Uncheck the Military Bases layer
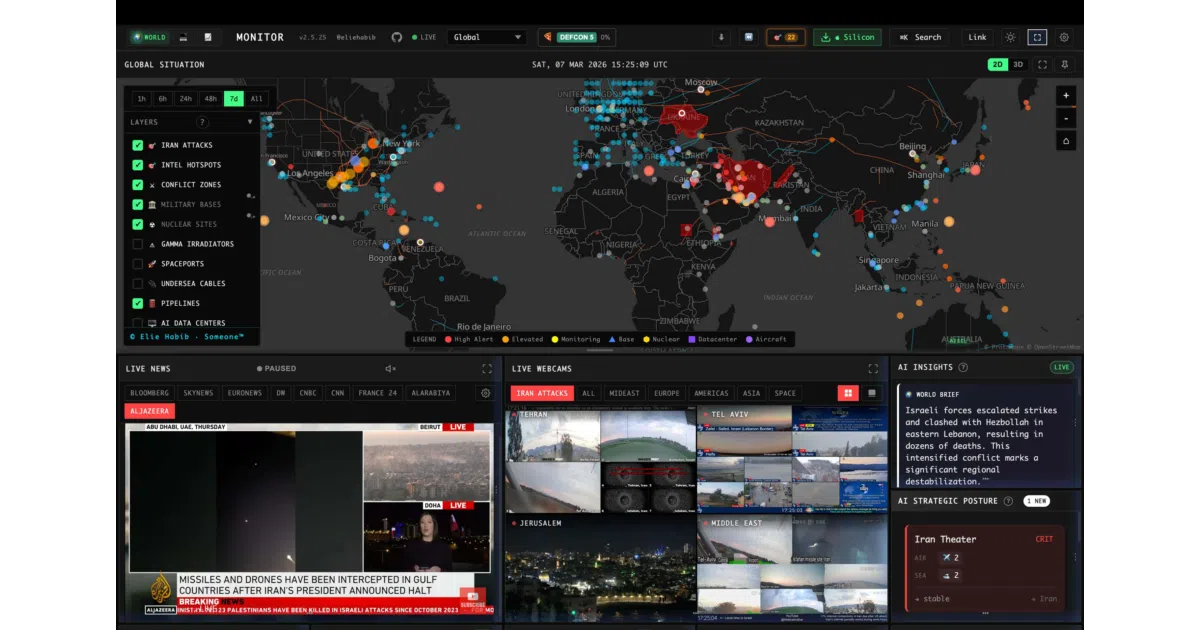The width and height of the screenshot is (1200, 630). point(137,204)
